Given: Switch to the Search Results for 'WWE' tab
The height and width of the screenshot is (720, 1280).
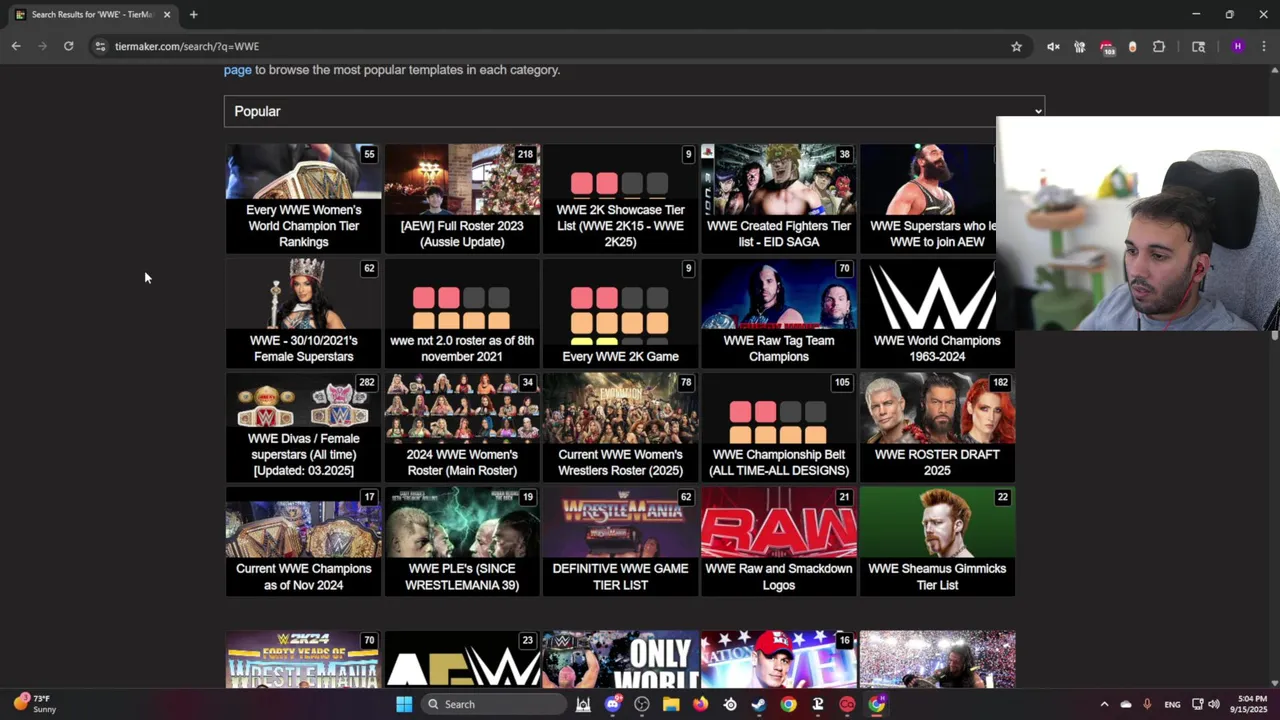Looking at the screenshot, I should 92,14.
